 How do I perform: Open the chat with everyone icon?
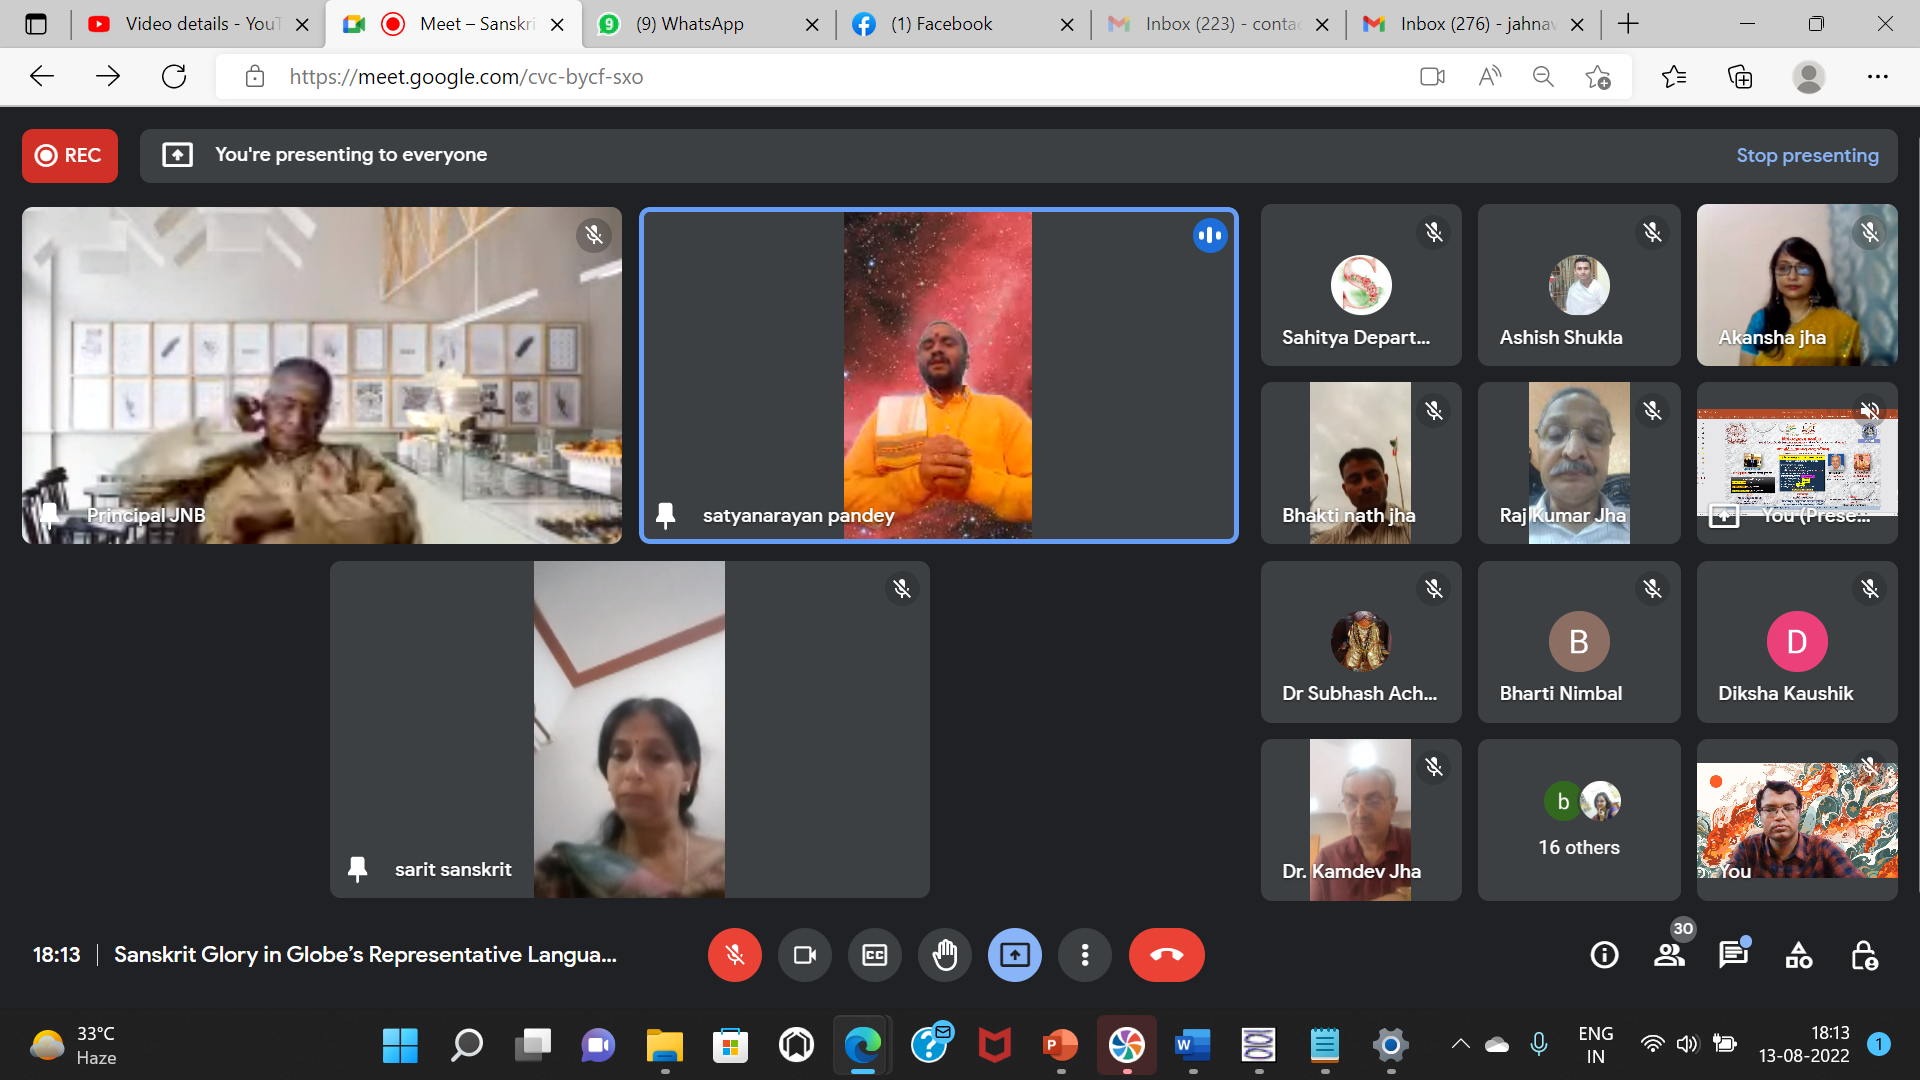coord(1733,955)
